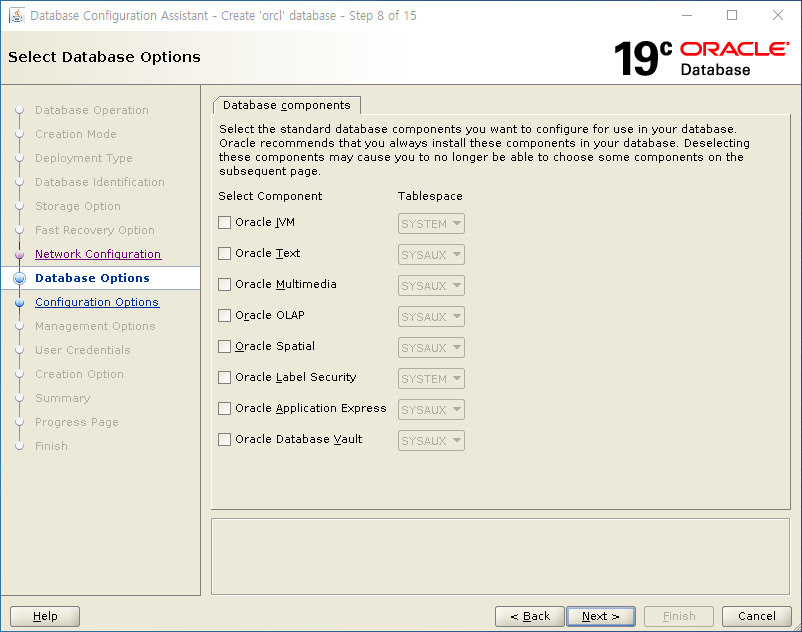The height and width of the screenshot is (632, 802).
Task: Minimize the Database Configuration Assistant window
Action: (687, 15)
